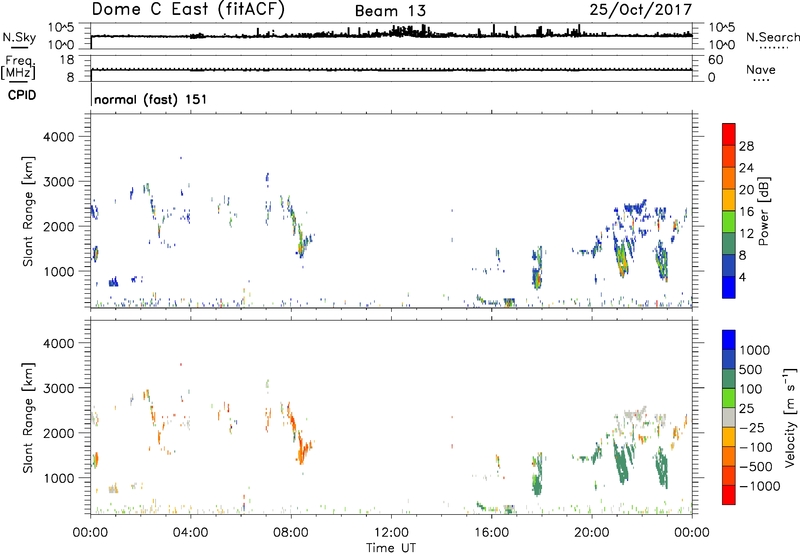This screenshot has height=554, width=800.
Task: Click the '500' label on the Velocity color bar
Action: click(751, 370)
